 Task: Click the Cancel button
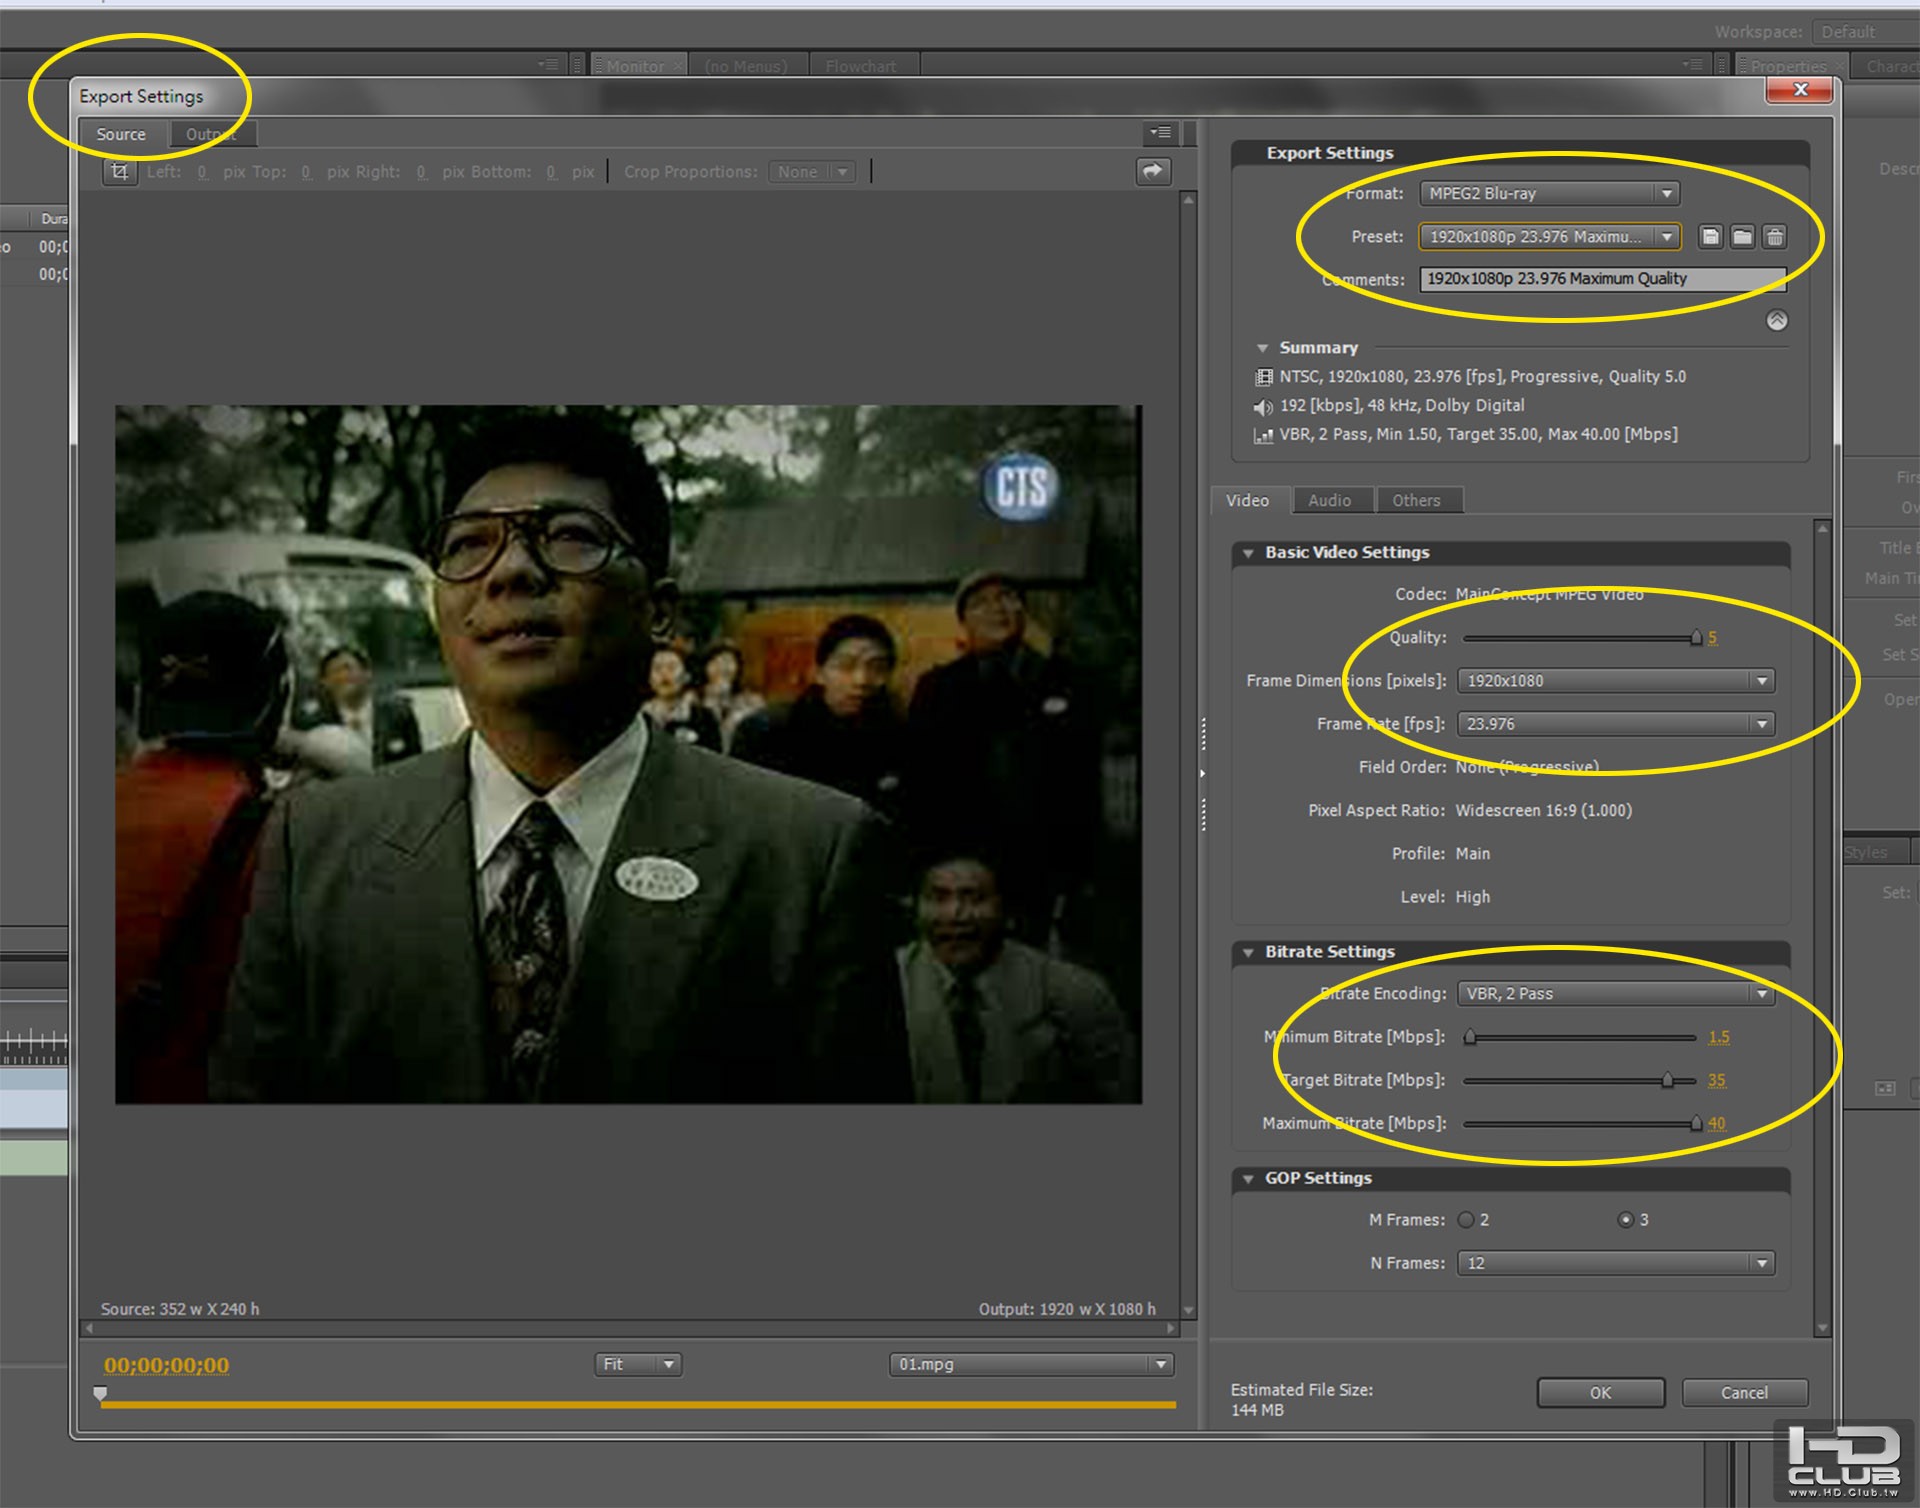1743,1392
